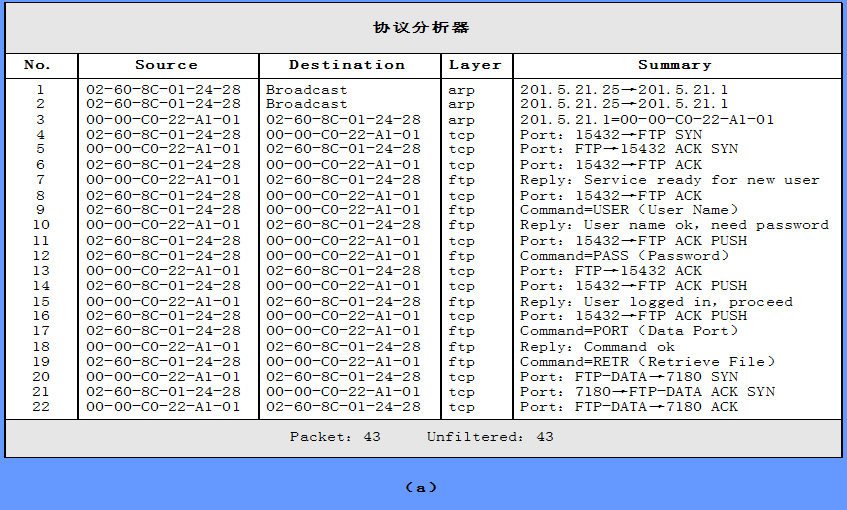Select summary 'Port: 15432→FTP SYN'
This screenshot has width=847, height=510.
(611, 135)
